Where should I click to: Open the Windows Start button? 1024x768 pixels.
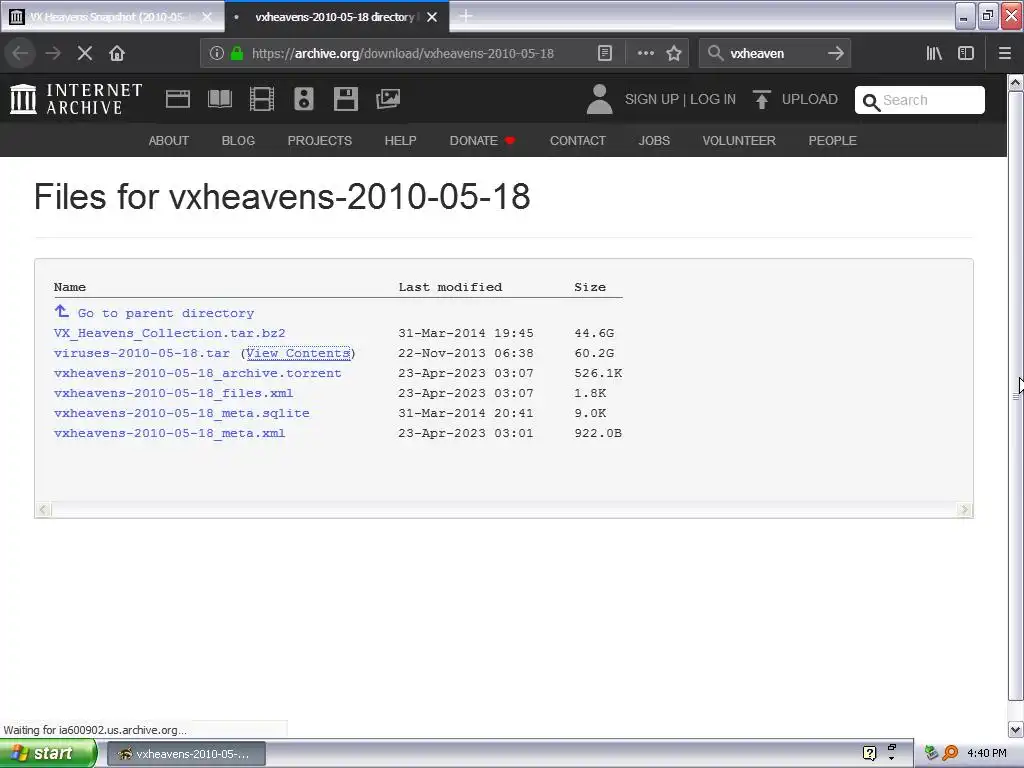[x=48, y=754]
